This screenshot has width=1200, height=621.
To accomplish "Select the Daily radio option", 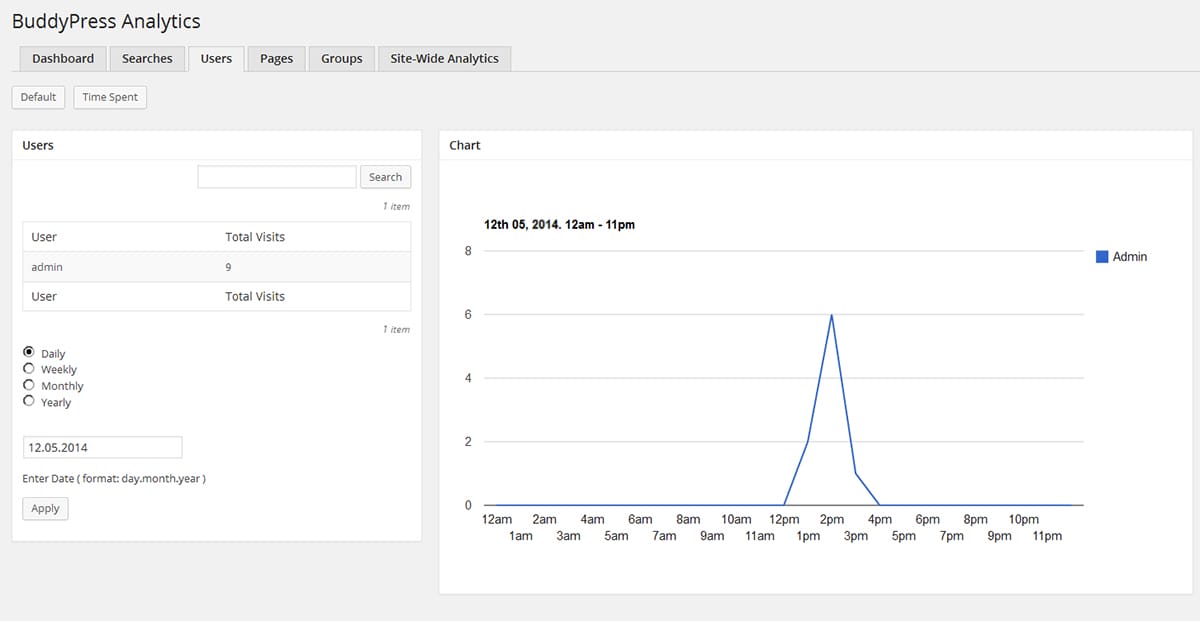I will tap(29, 353).
